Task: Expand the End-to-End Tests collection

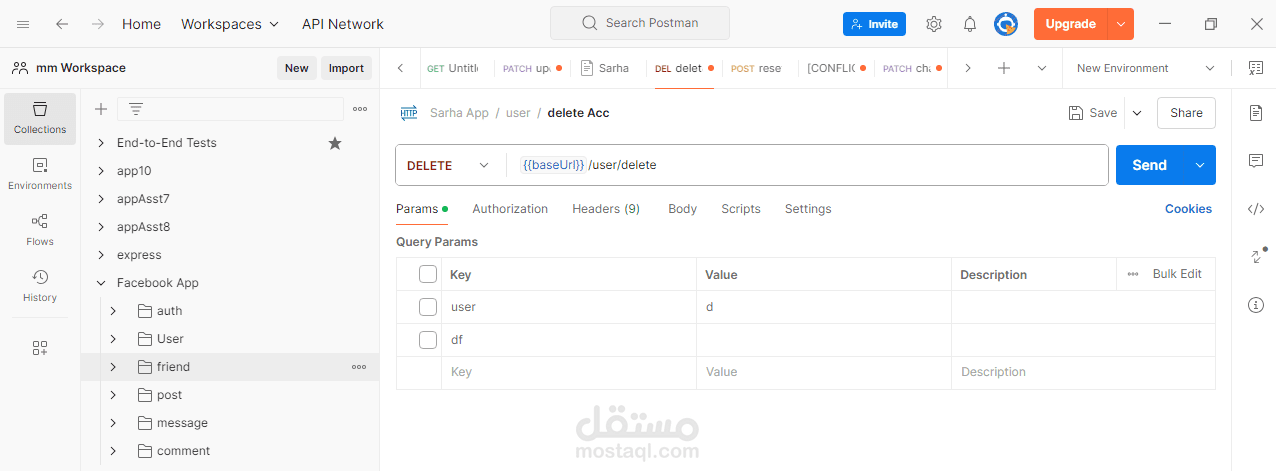Action: 101,143
